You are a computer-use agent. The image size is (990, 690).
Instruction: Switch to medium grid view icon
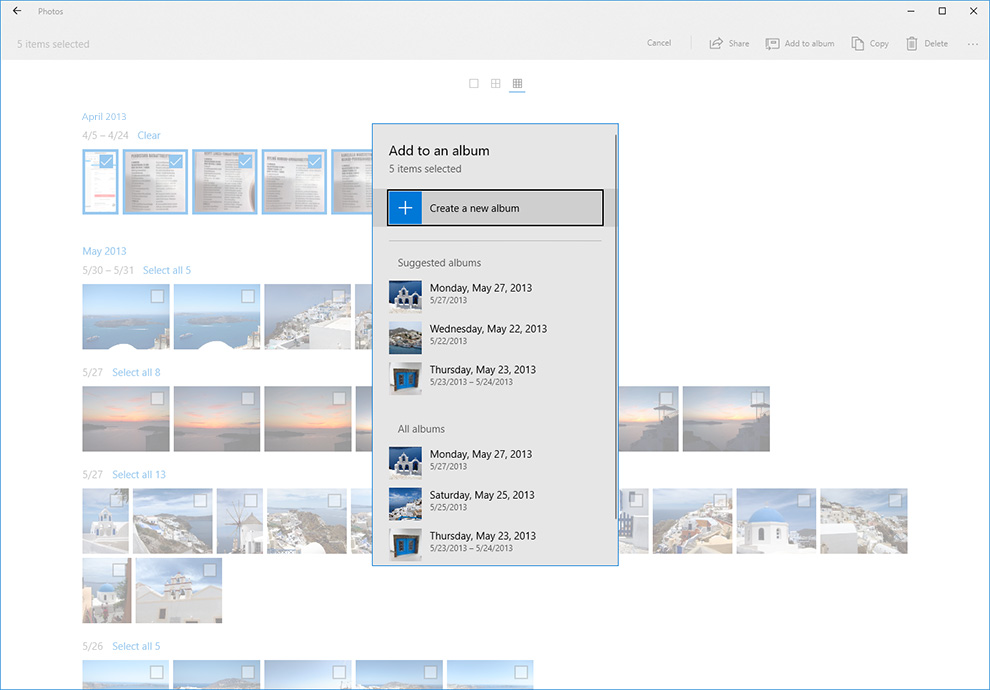point(496,83)
